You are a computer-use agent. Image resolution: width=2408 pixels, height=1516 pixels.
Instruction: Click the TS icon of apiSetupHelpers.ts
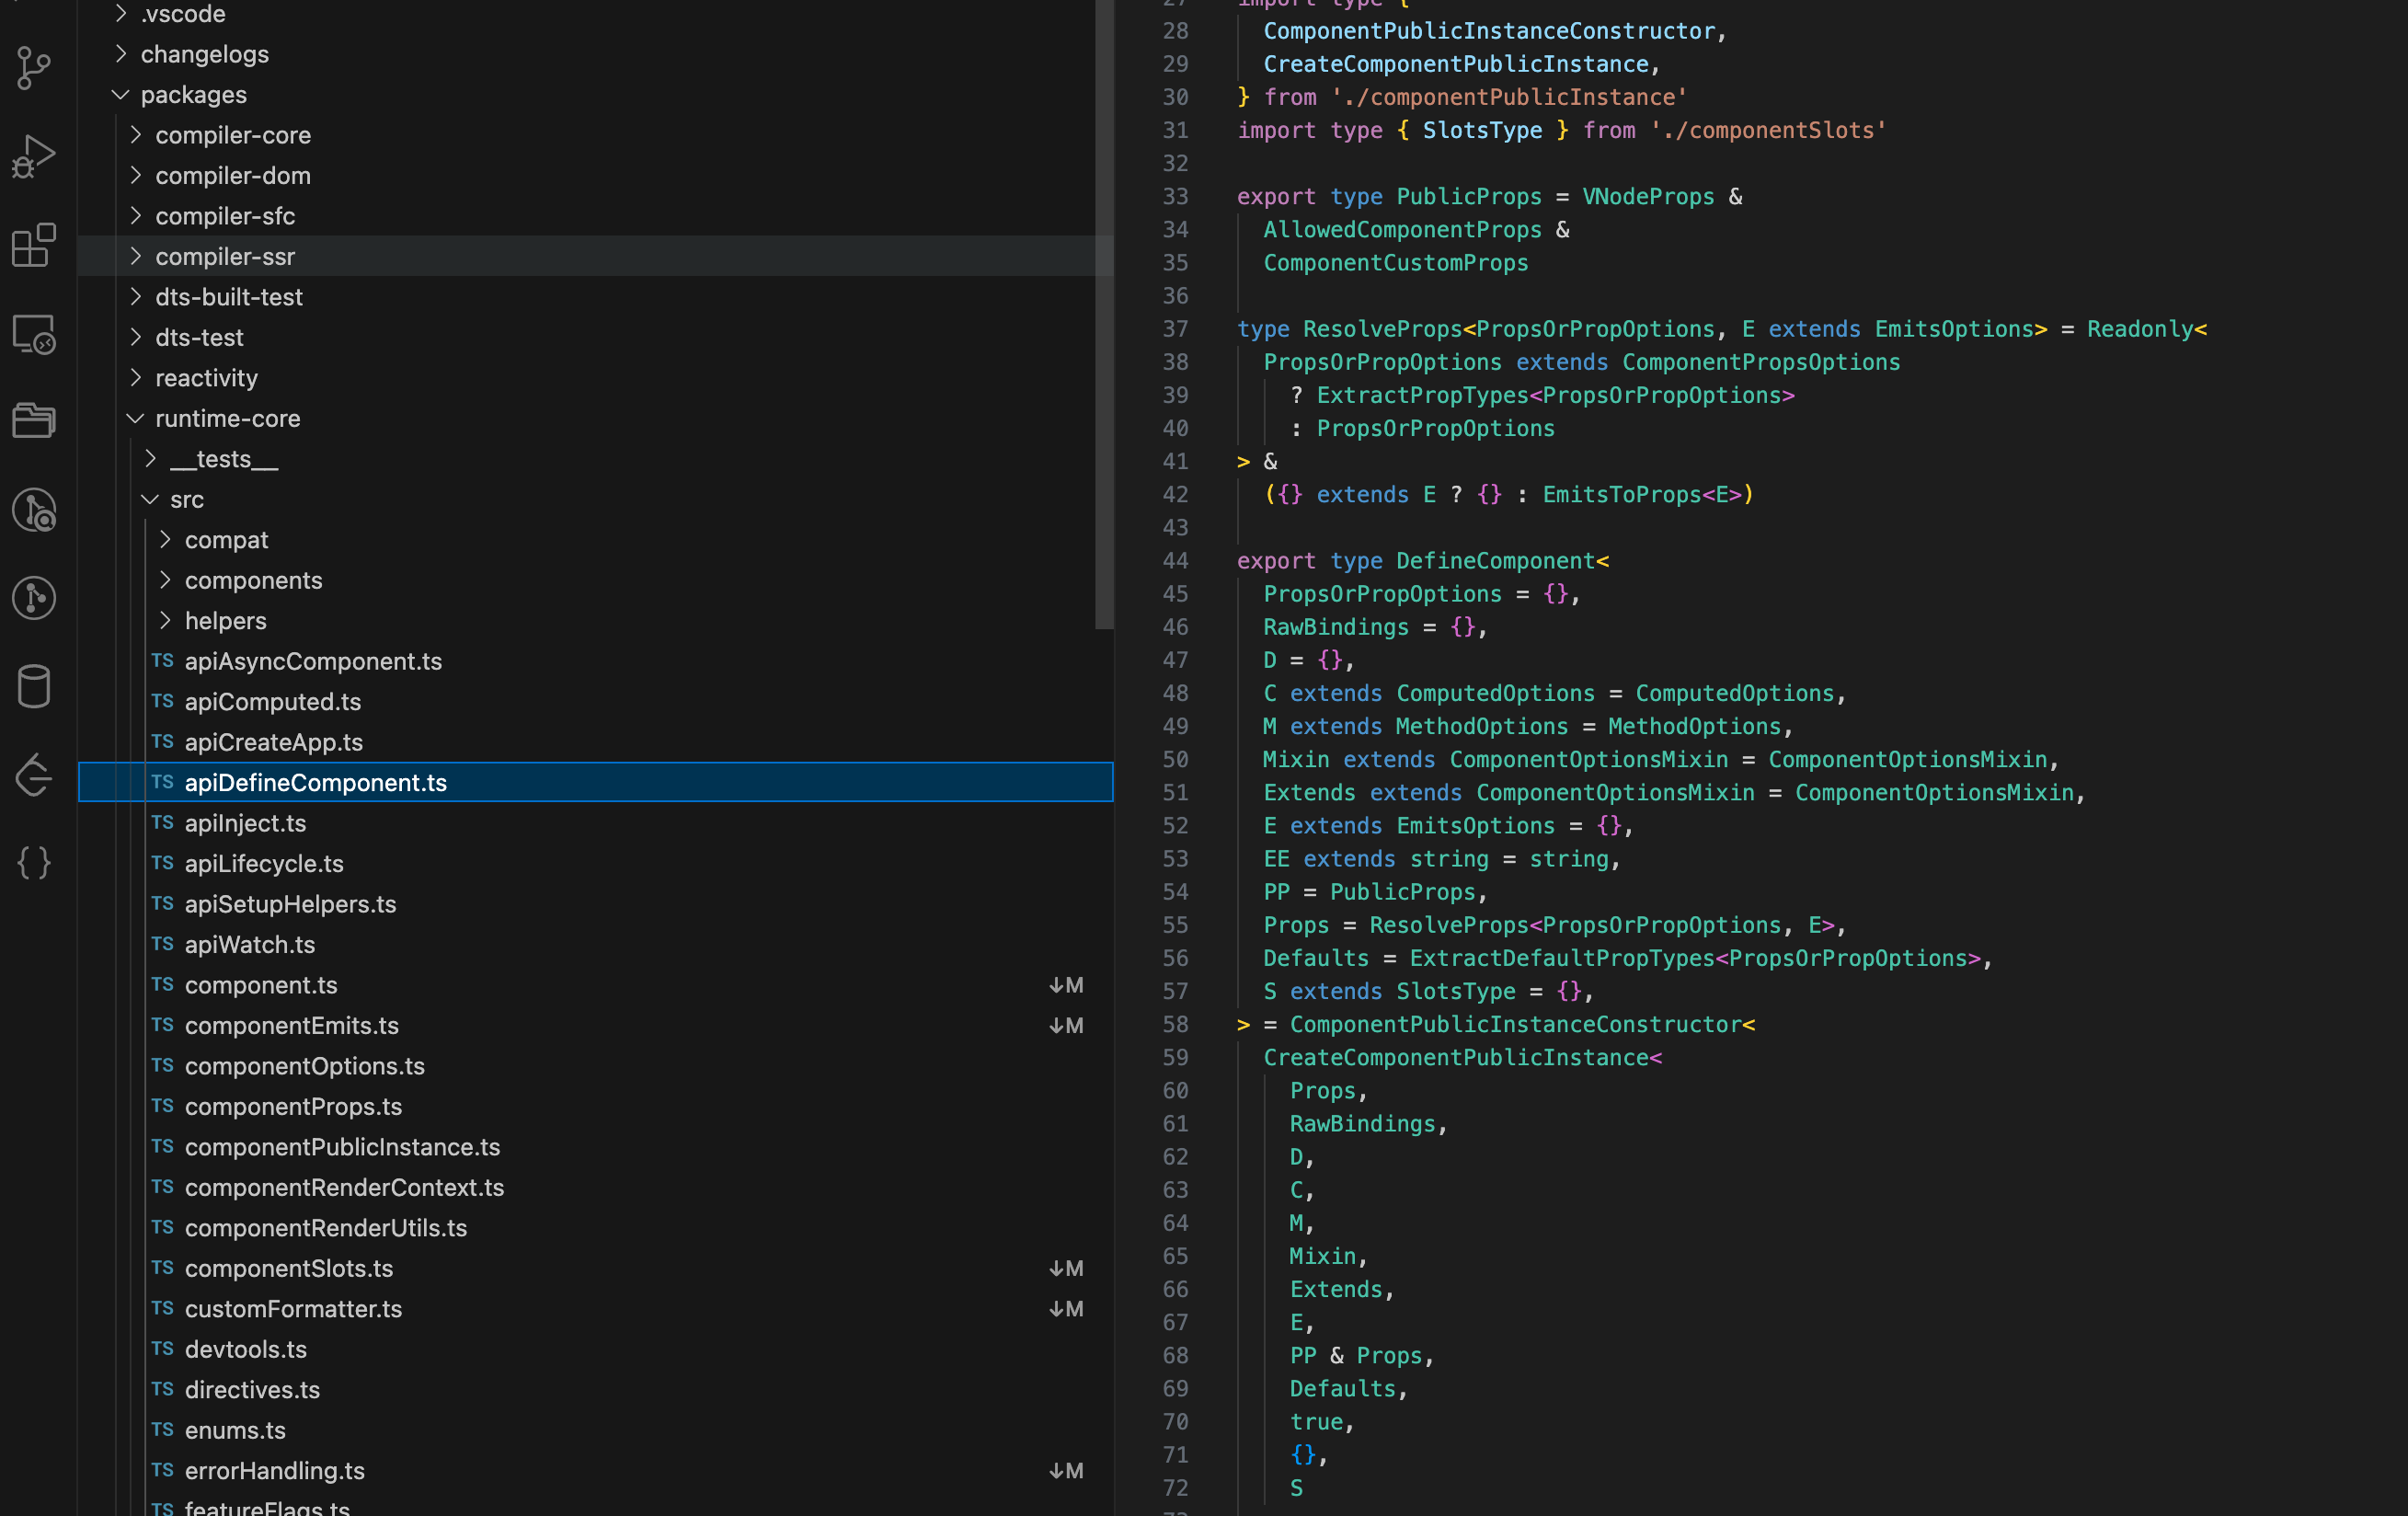click(162, 904)
